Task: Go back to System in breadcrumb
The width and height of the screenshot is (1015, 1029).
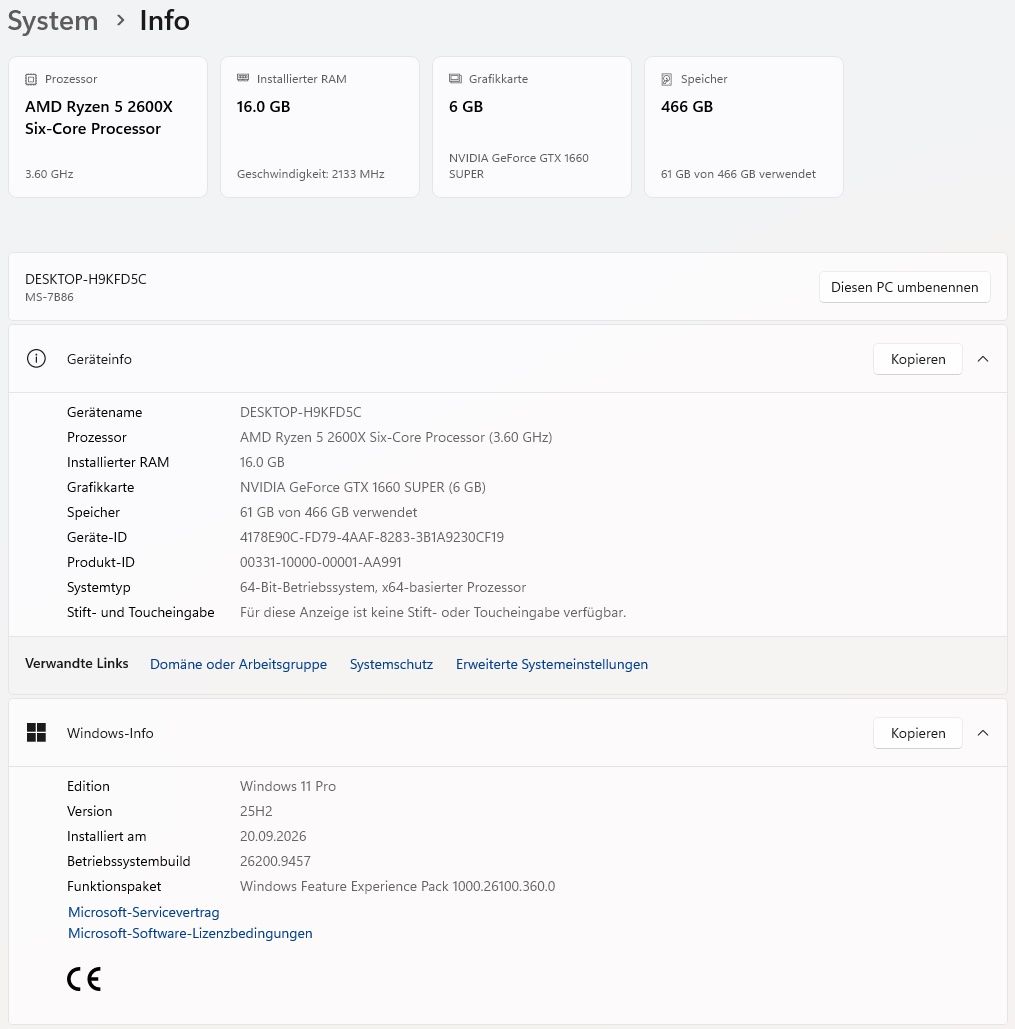Action: point(52,20)
